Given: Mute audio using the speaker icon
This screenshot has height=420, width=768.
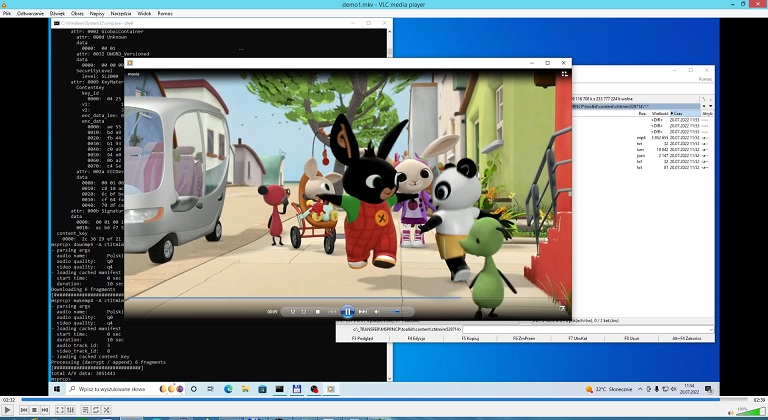Looking at the screenshot, I should [x=731, y=413].
